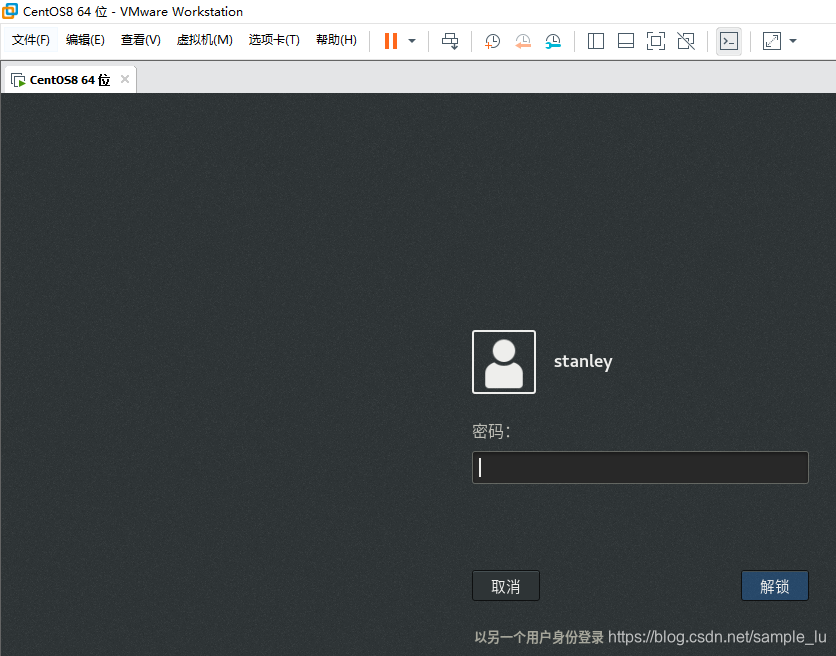Enter full screen mode
Image resolution: width=836 pixels, height=656 pixels.
[656, 41]
